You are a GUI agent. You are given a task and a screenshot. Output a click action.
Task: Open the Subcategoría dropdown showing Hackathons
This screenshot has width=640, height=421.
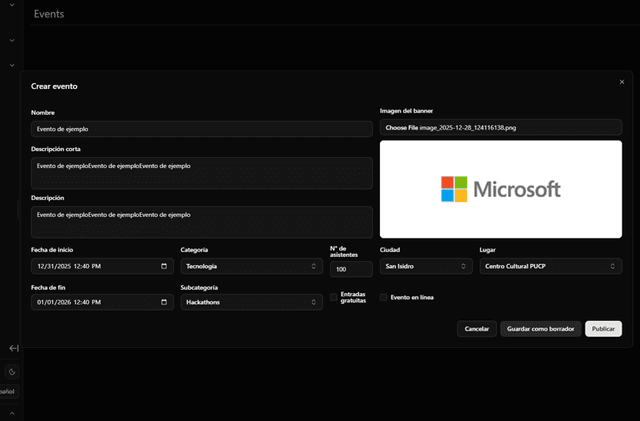(251, 302)
